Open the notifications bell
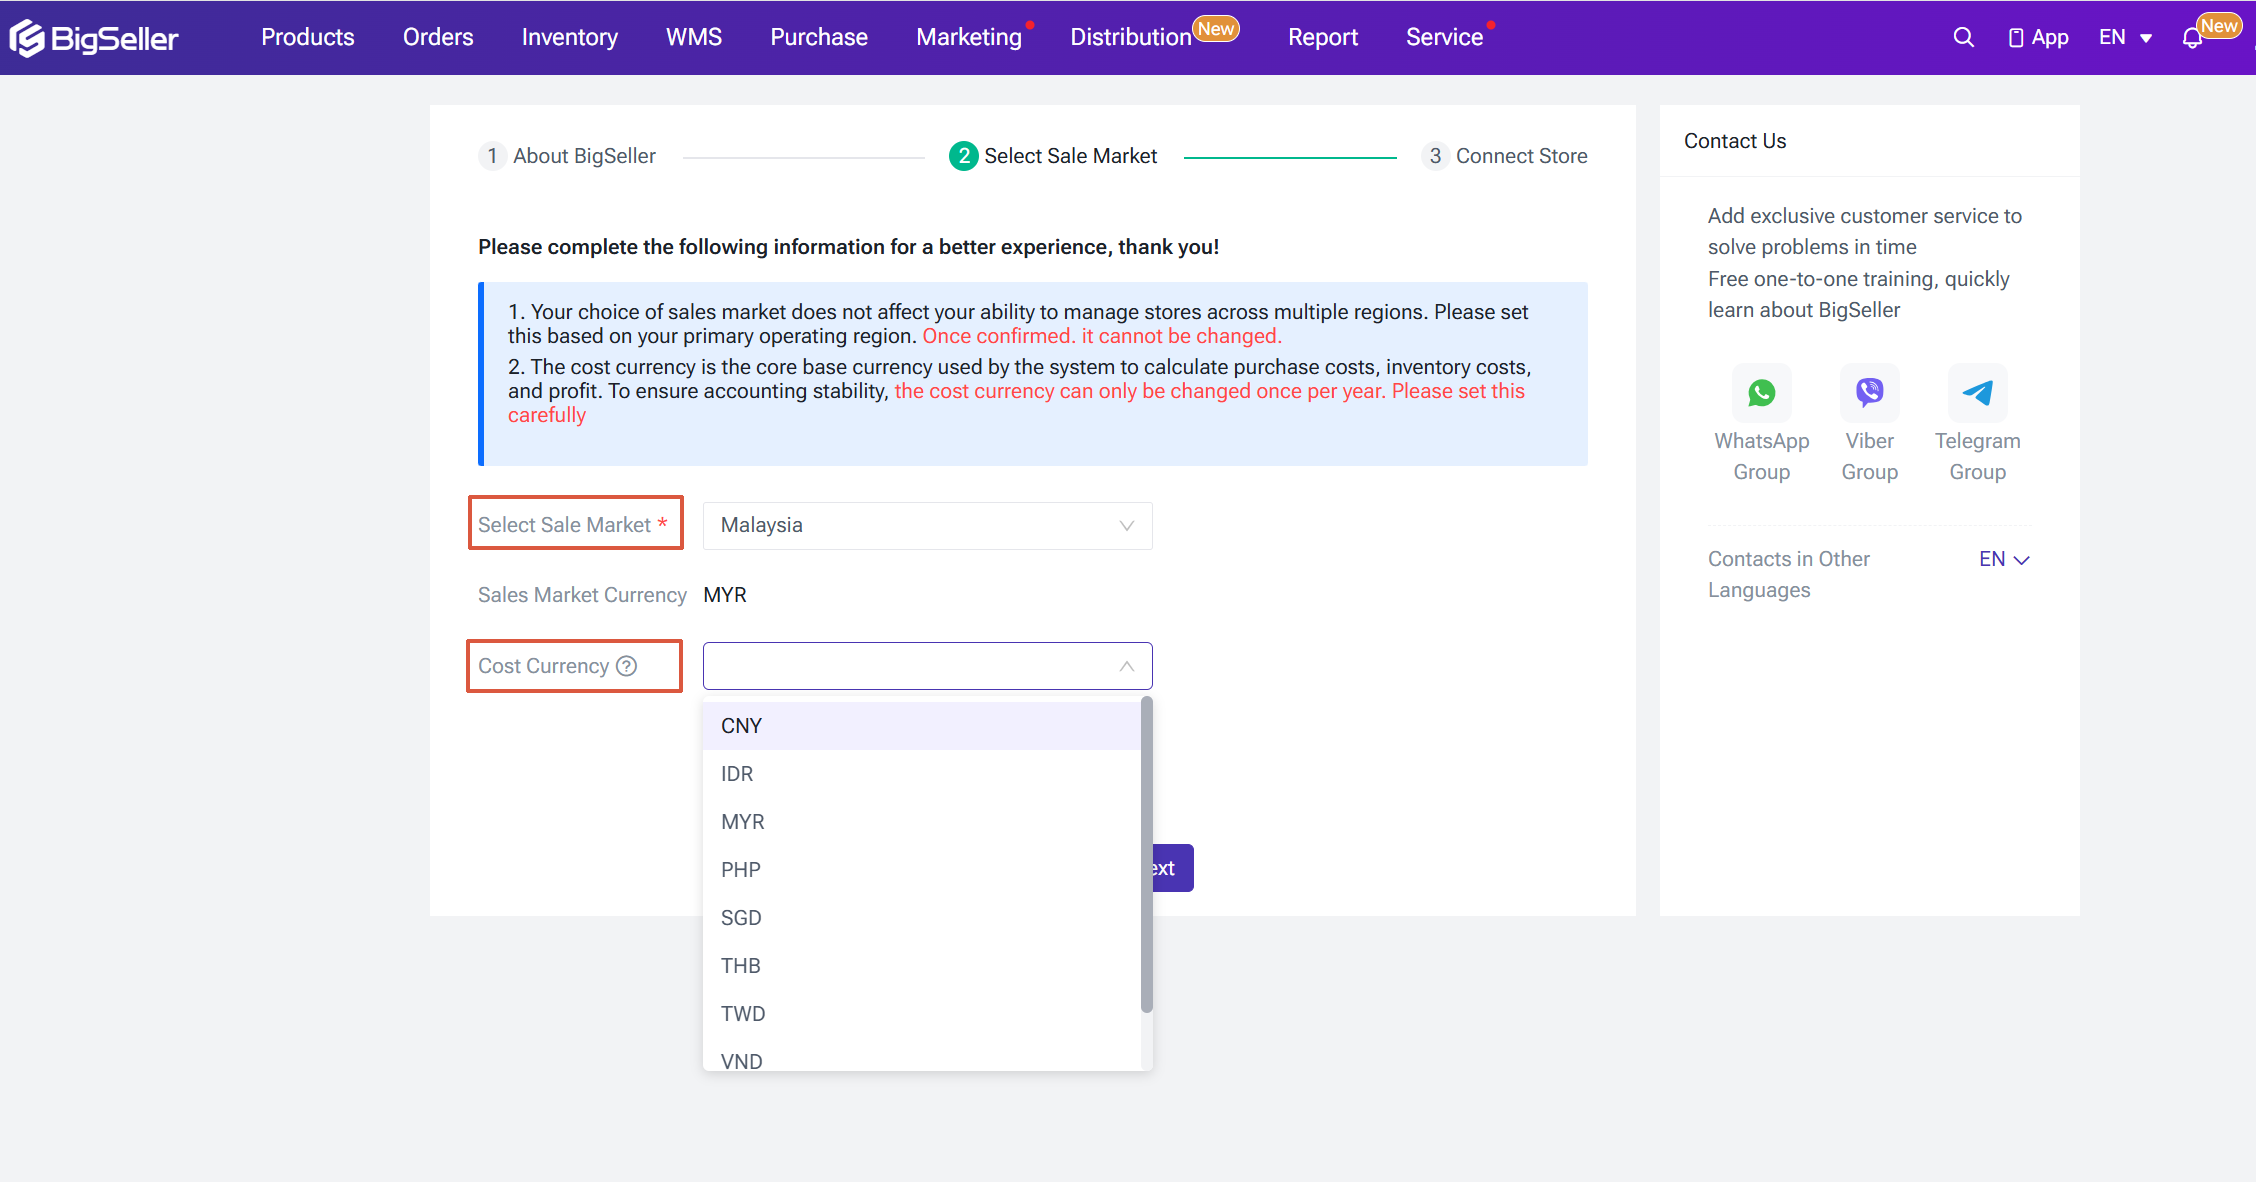This screenshot has width=2256, height=1182. click(x=2192, y=38)
